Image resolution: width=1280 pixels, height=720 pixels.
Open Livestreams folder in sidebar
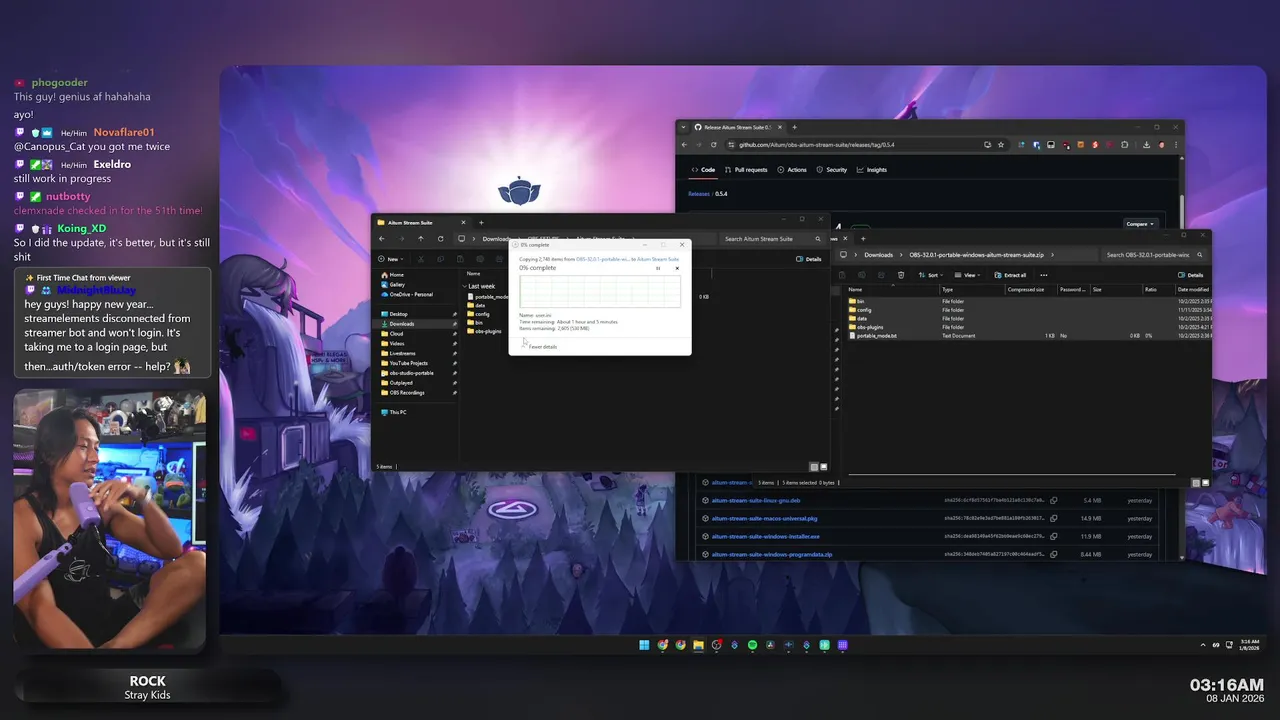tap(399, 353)
